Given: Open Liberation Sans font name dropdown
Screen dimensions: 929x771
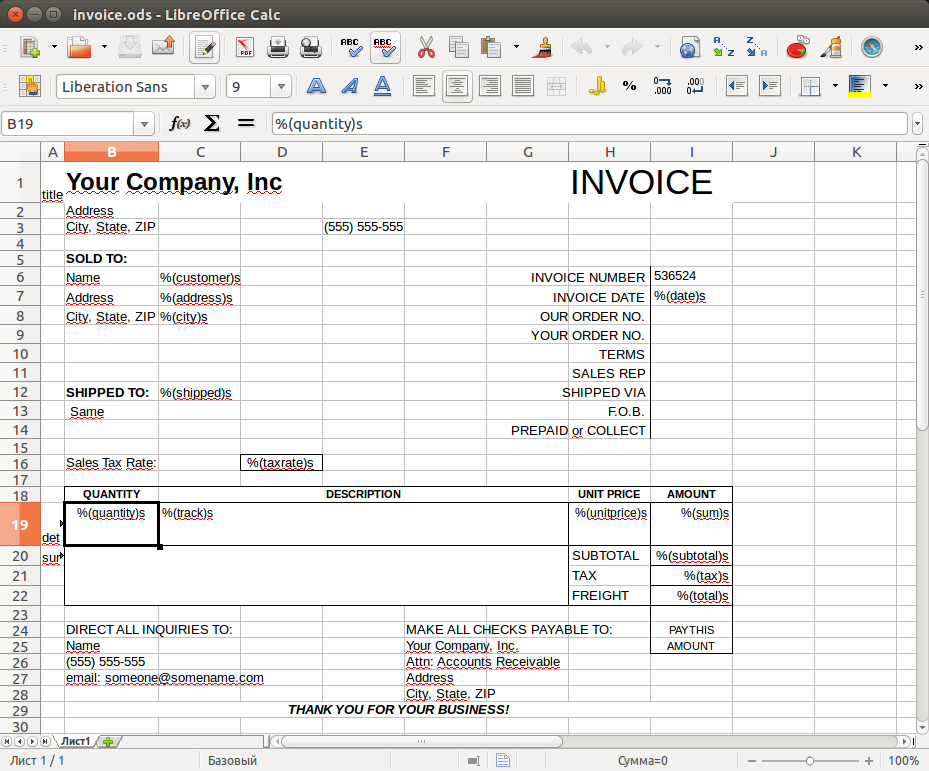Looking at the screenshot, I should pos(205,87).
